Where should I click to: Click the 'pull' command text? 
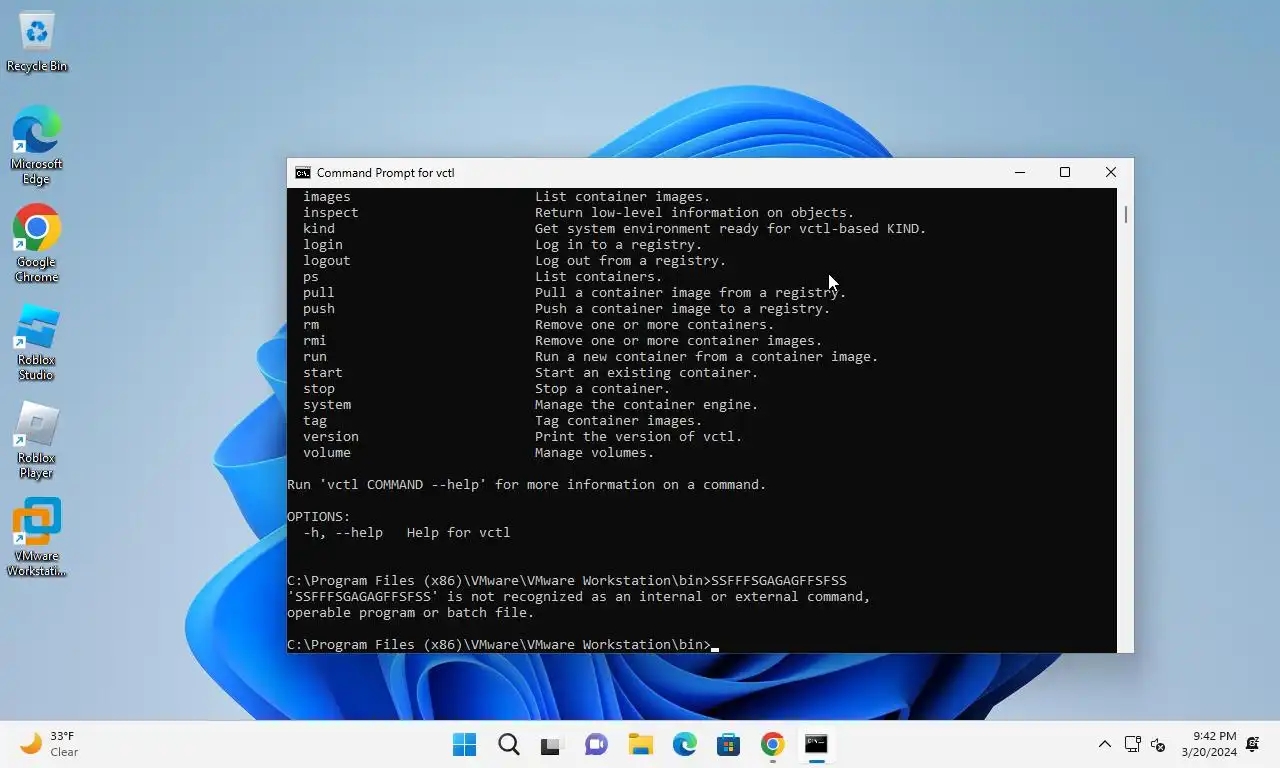(319, 293)
